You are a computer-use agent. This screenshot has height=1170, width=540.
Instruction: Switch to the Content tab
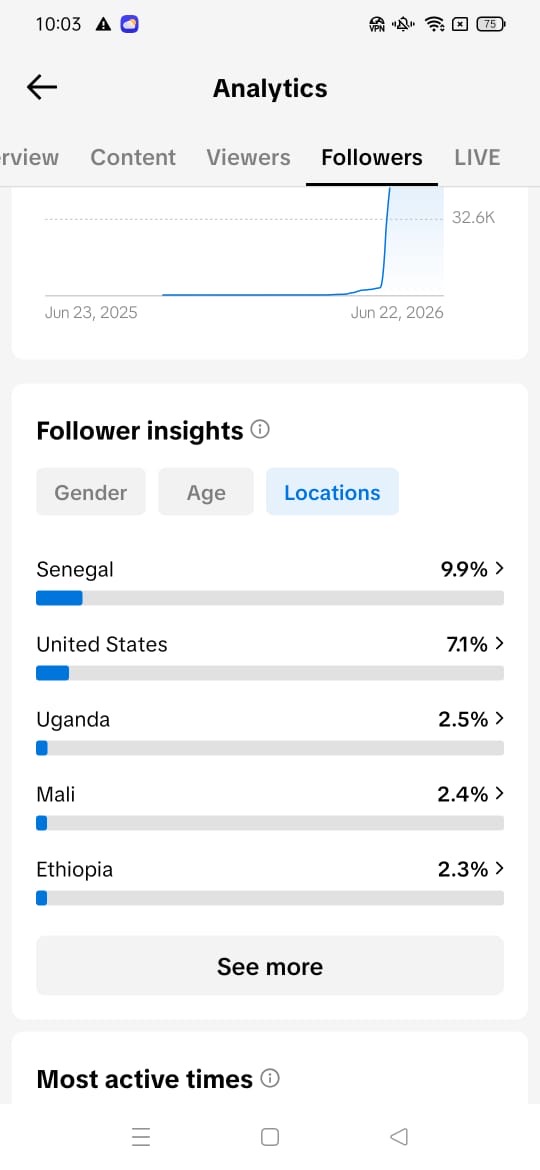[x=134, y=157]
